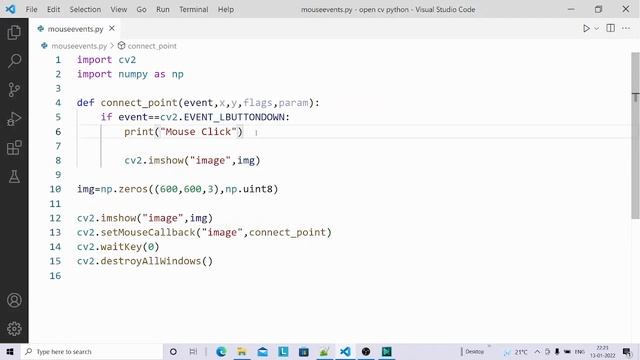Open the dark green app on taskbar
This screenshot has width=640, height=360.
(387, 351)
